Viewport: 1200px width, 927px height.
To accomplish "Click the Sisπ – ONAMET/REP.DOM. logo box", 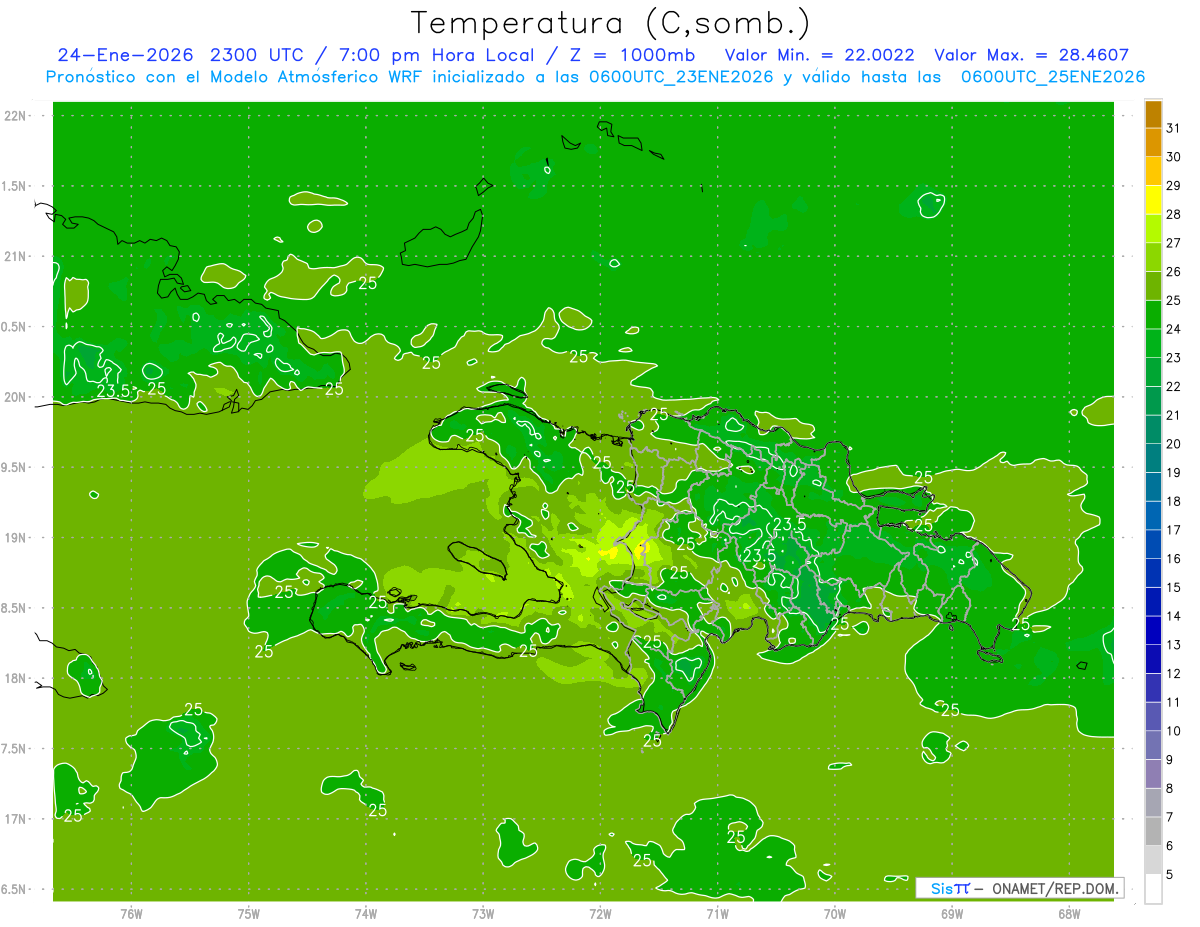I will [1020, 888].
